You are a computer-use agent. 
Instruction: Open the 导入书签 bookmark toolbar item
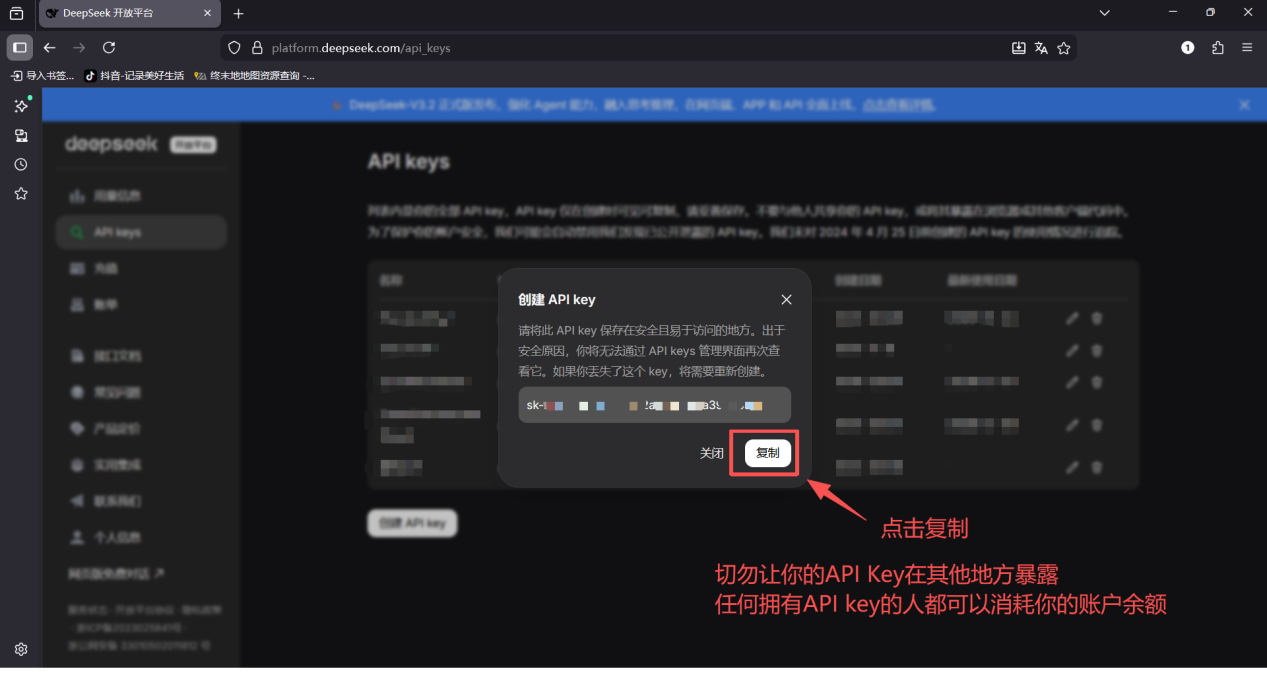pyautogui.click(x=42, y=75)
